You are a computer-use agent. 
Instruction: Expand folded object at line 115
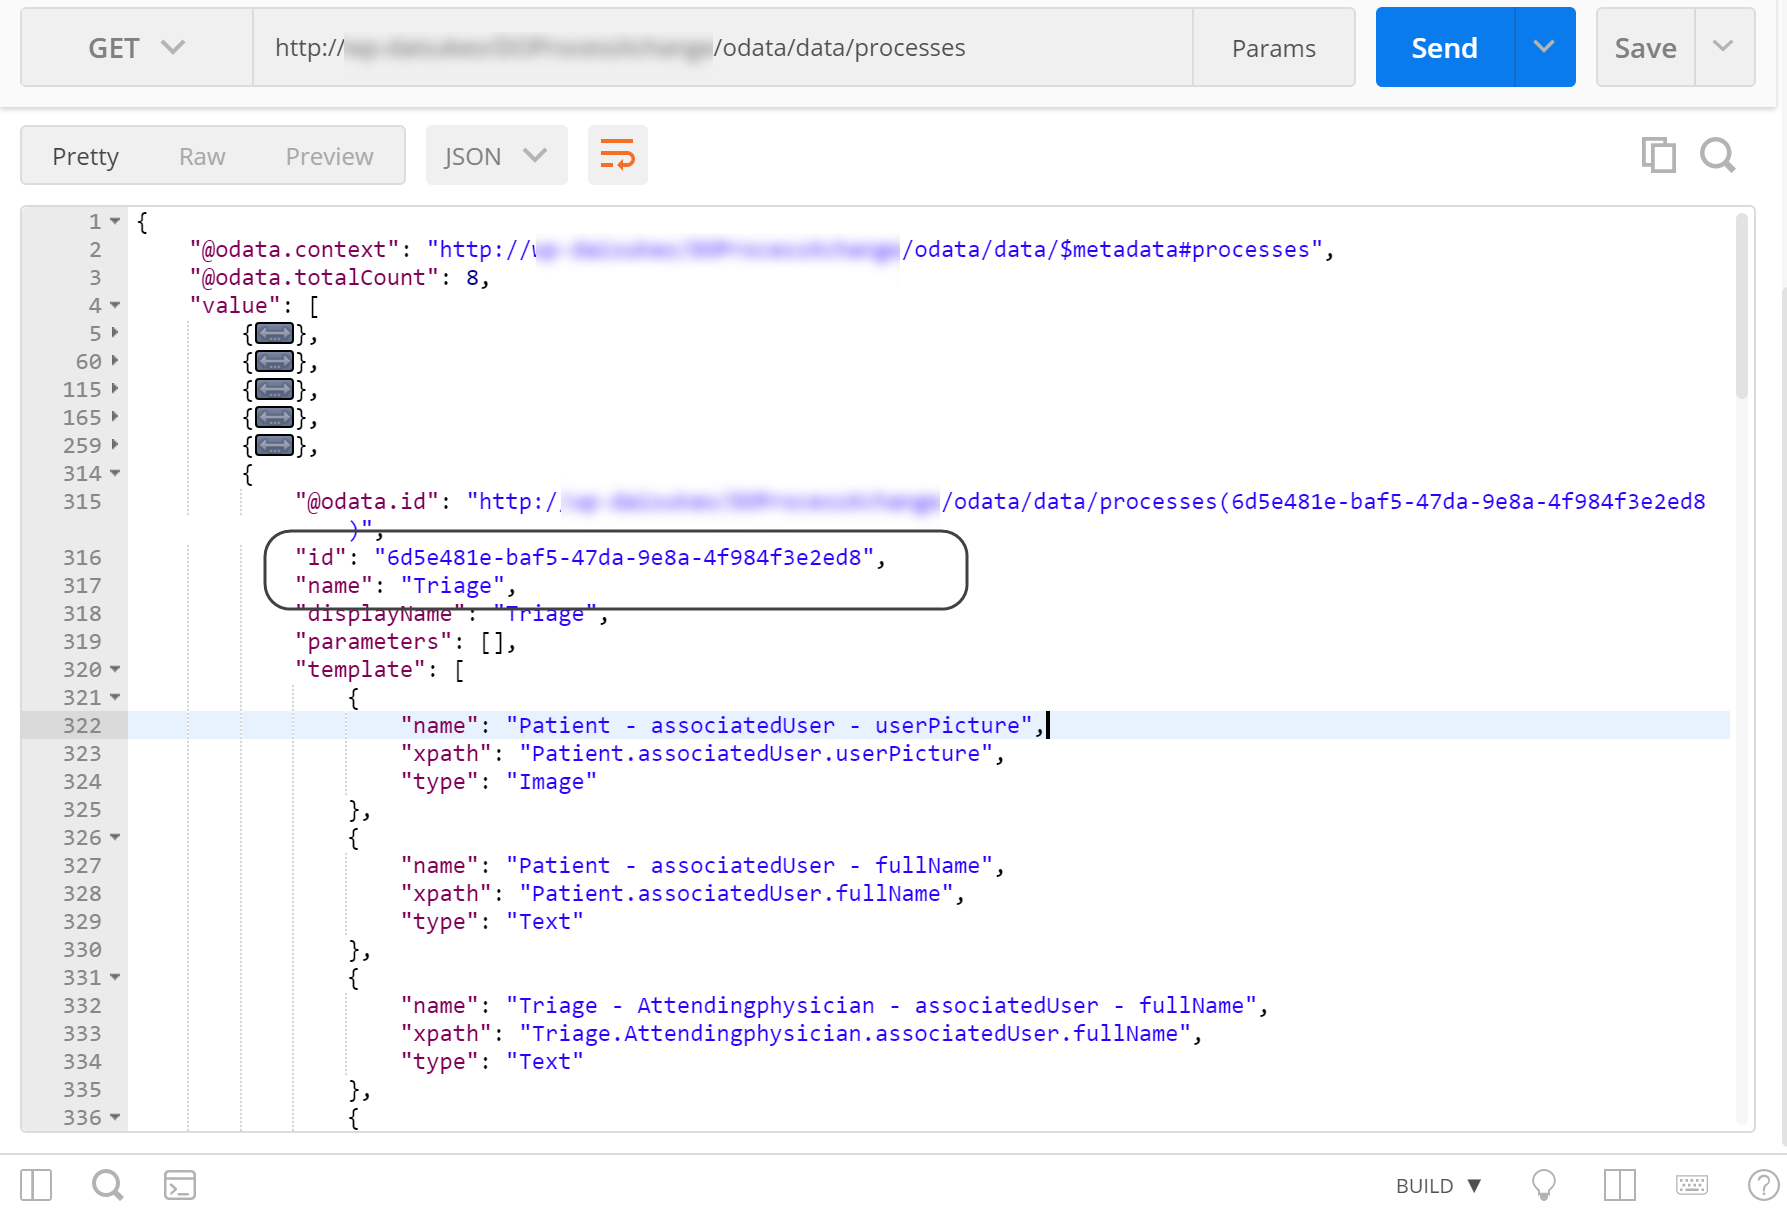[115, 389]
